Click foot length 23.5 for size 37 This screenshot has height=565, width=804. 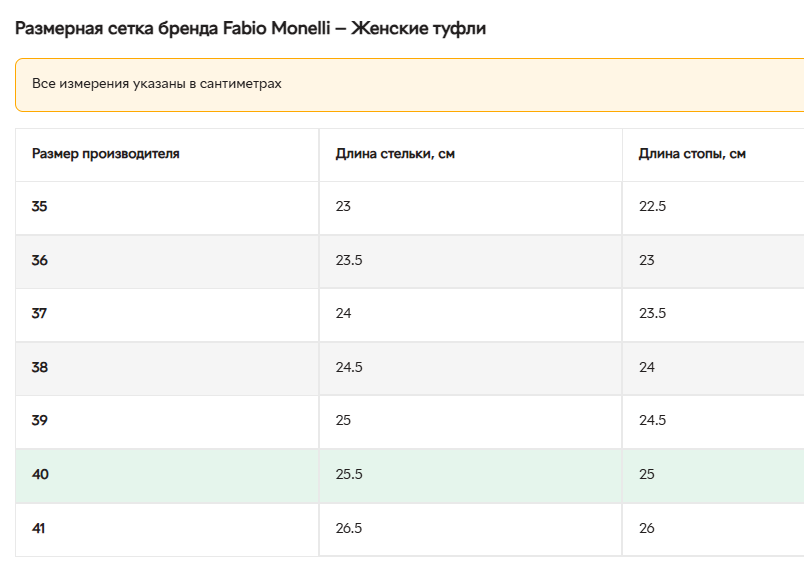coord(652,314)
